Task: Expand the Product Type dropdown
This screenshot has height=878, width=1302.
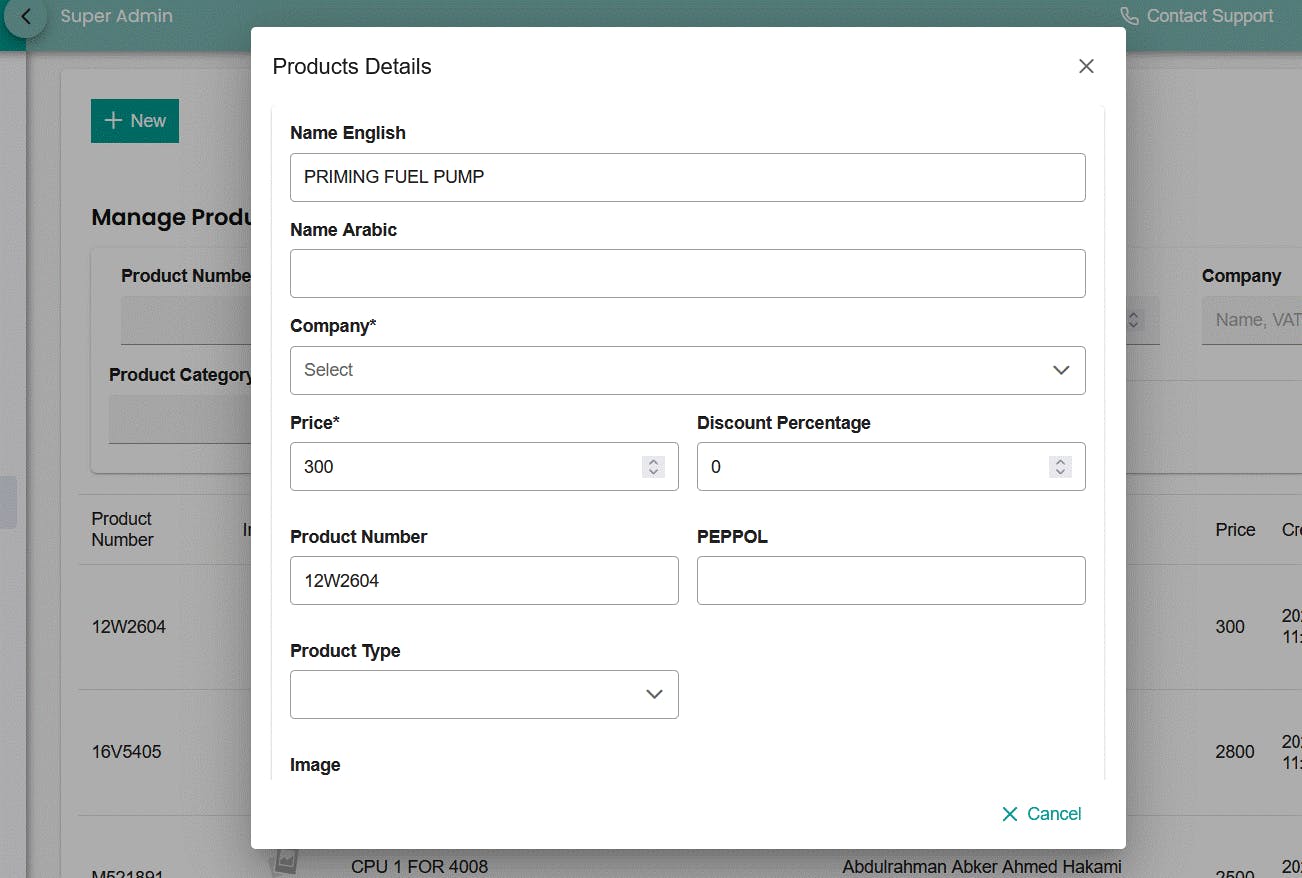Action: point(484,694)
